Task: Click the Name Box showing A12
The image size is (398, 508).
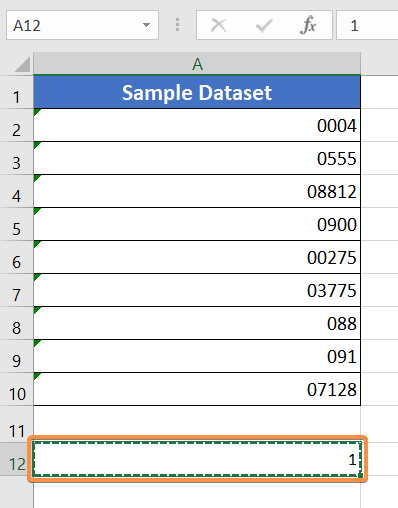Action: click(x=82, y=25)
